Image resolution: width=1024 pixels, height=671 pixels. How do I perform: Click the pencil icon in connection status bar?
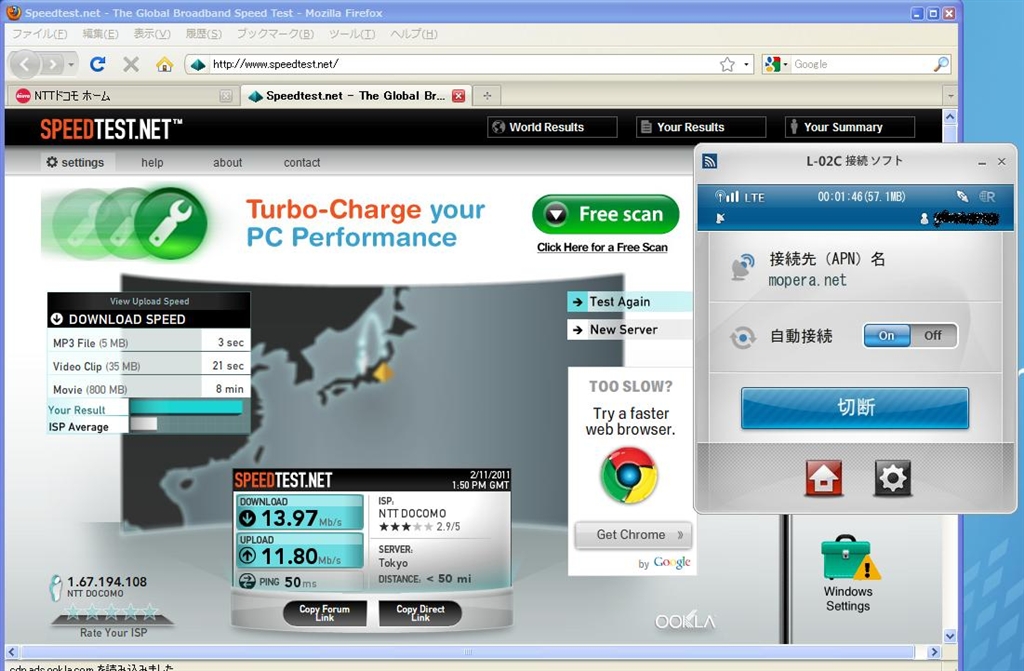962,196
